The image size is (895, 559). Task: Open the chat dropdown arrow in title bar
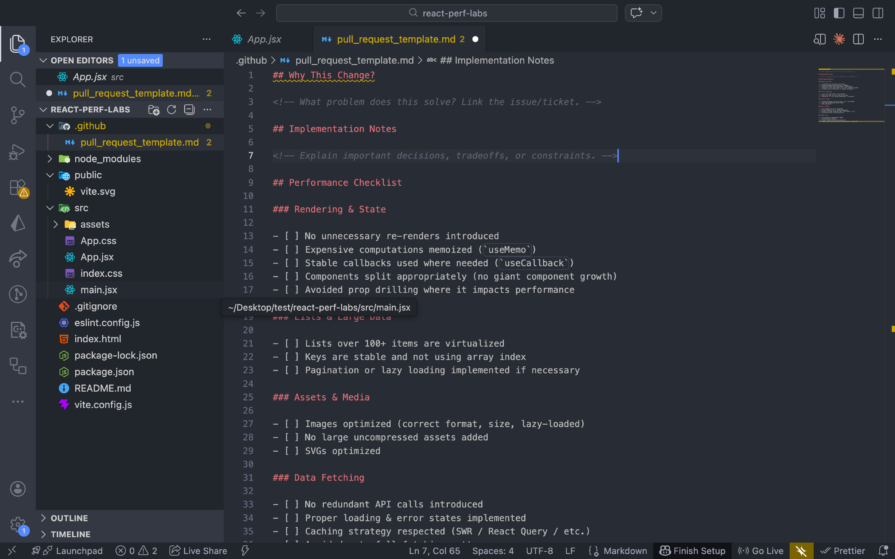pyautogui.click(x=655, y=13)
